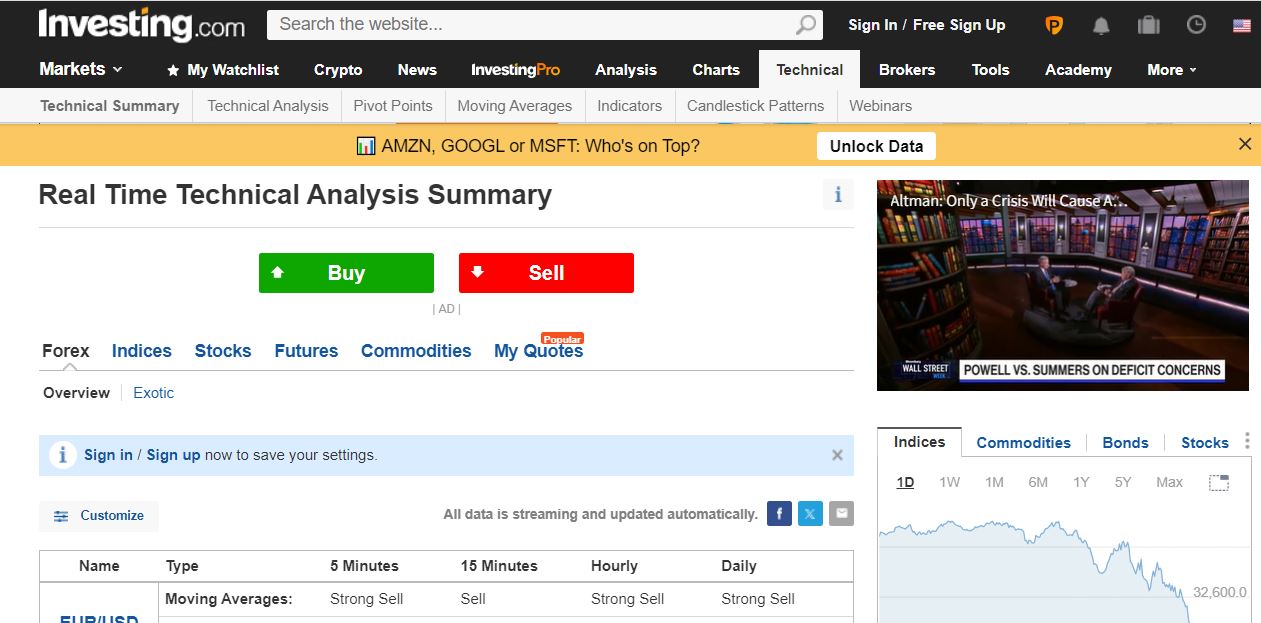
Task: Set chart range to Max
Action: coord(1169,482)
